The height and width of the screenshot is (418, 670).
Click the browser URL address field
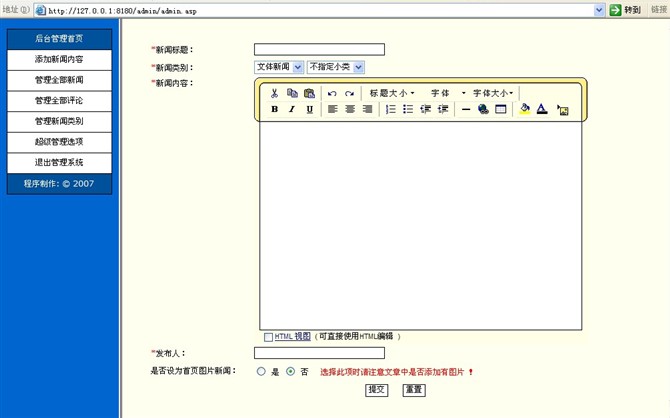coord(320,10)
